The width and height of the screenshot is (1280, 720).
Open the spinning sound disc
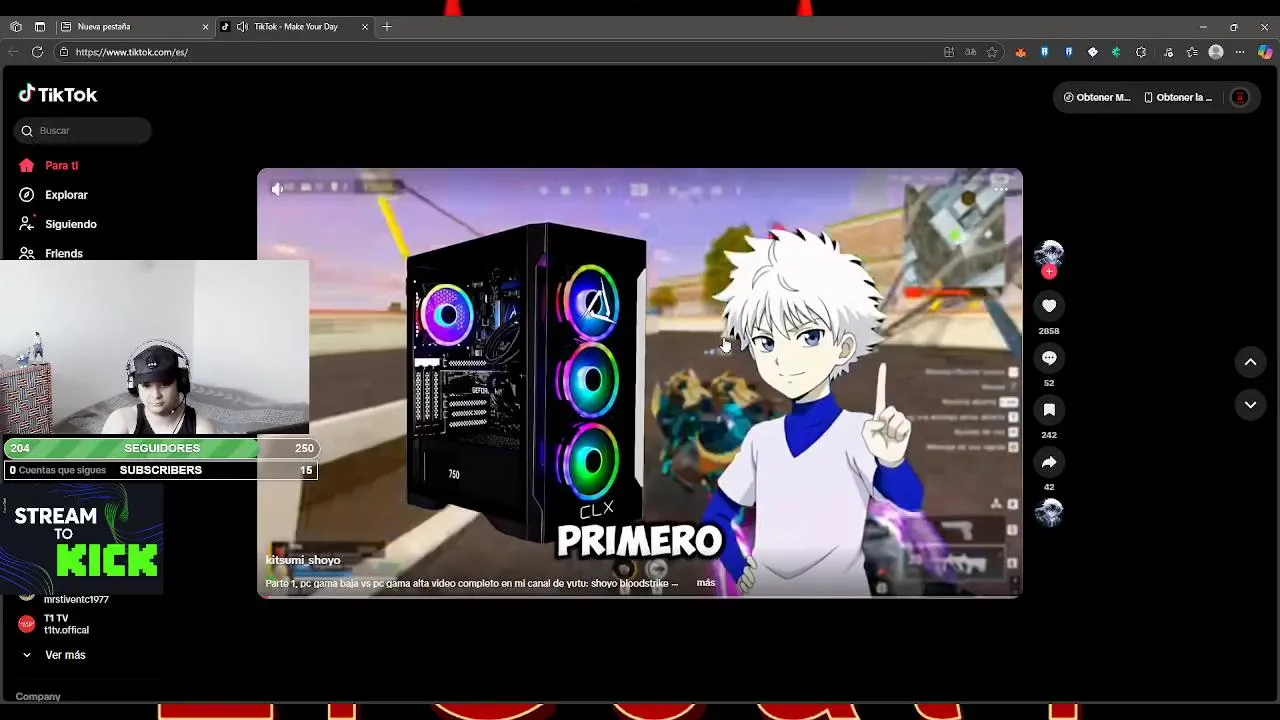(x=1049, y=512)
